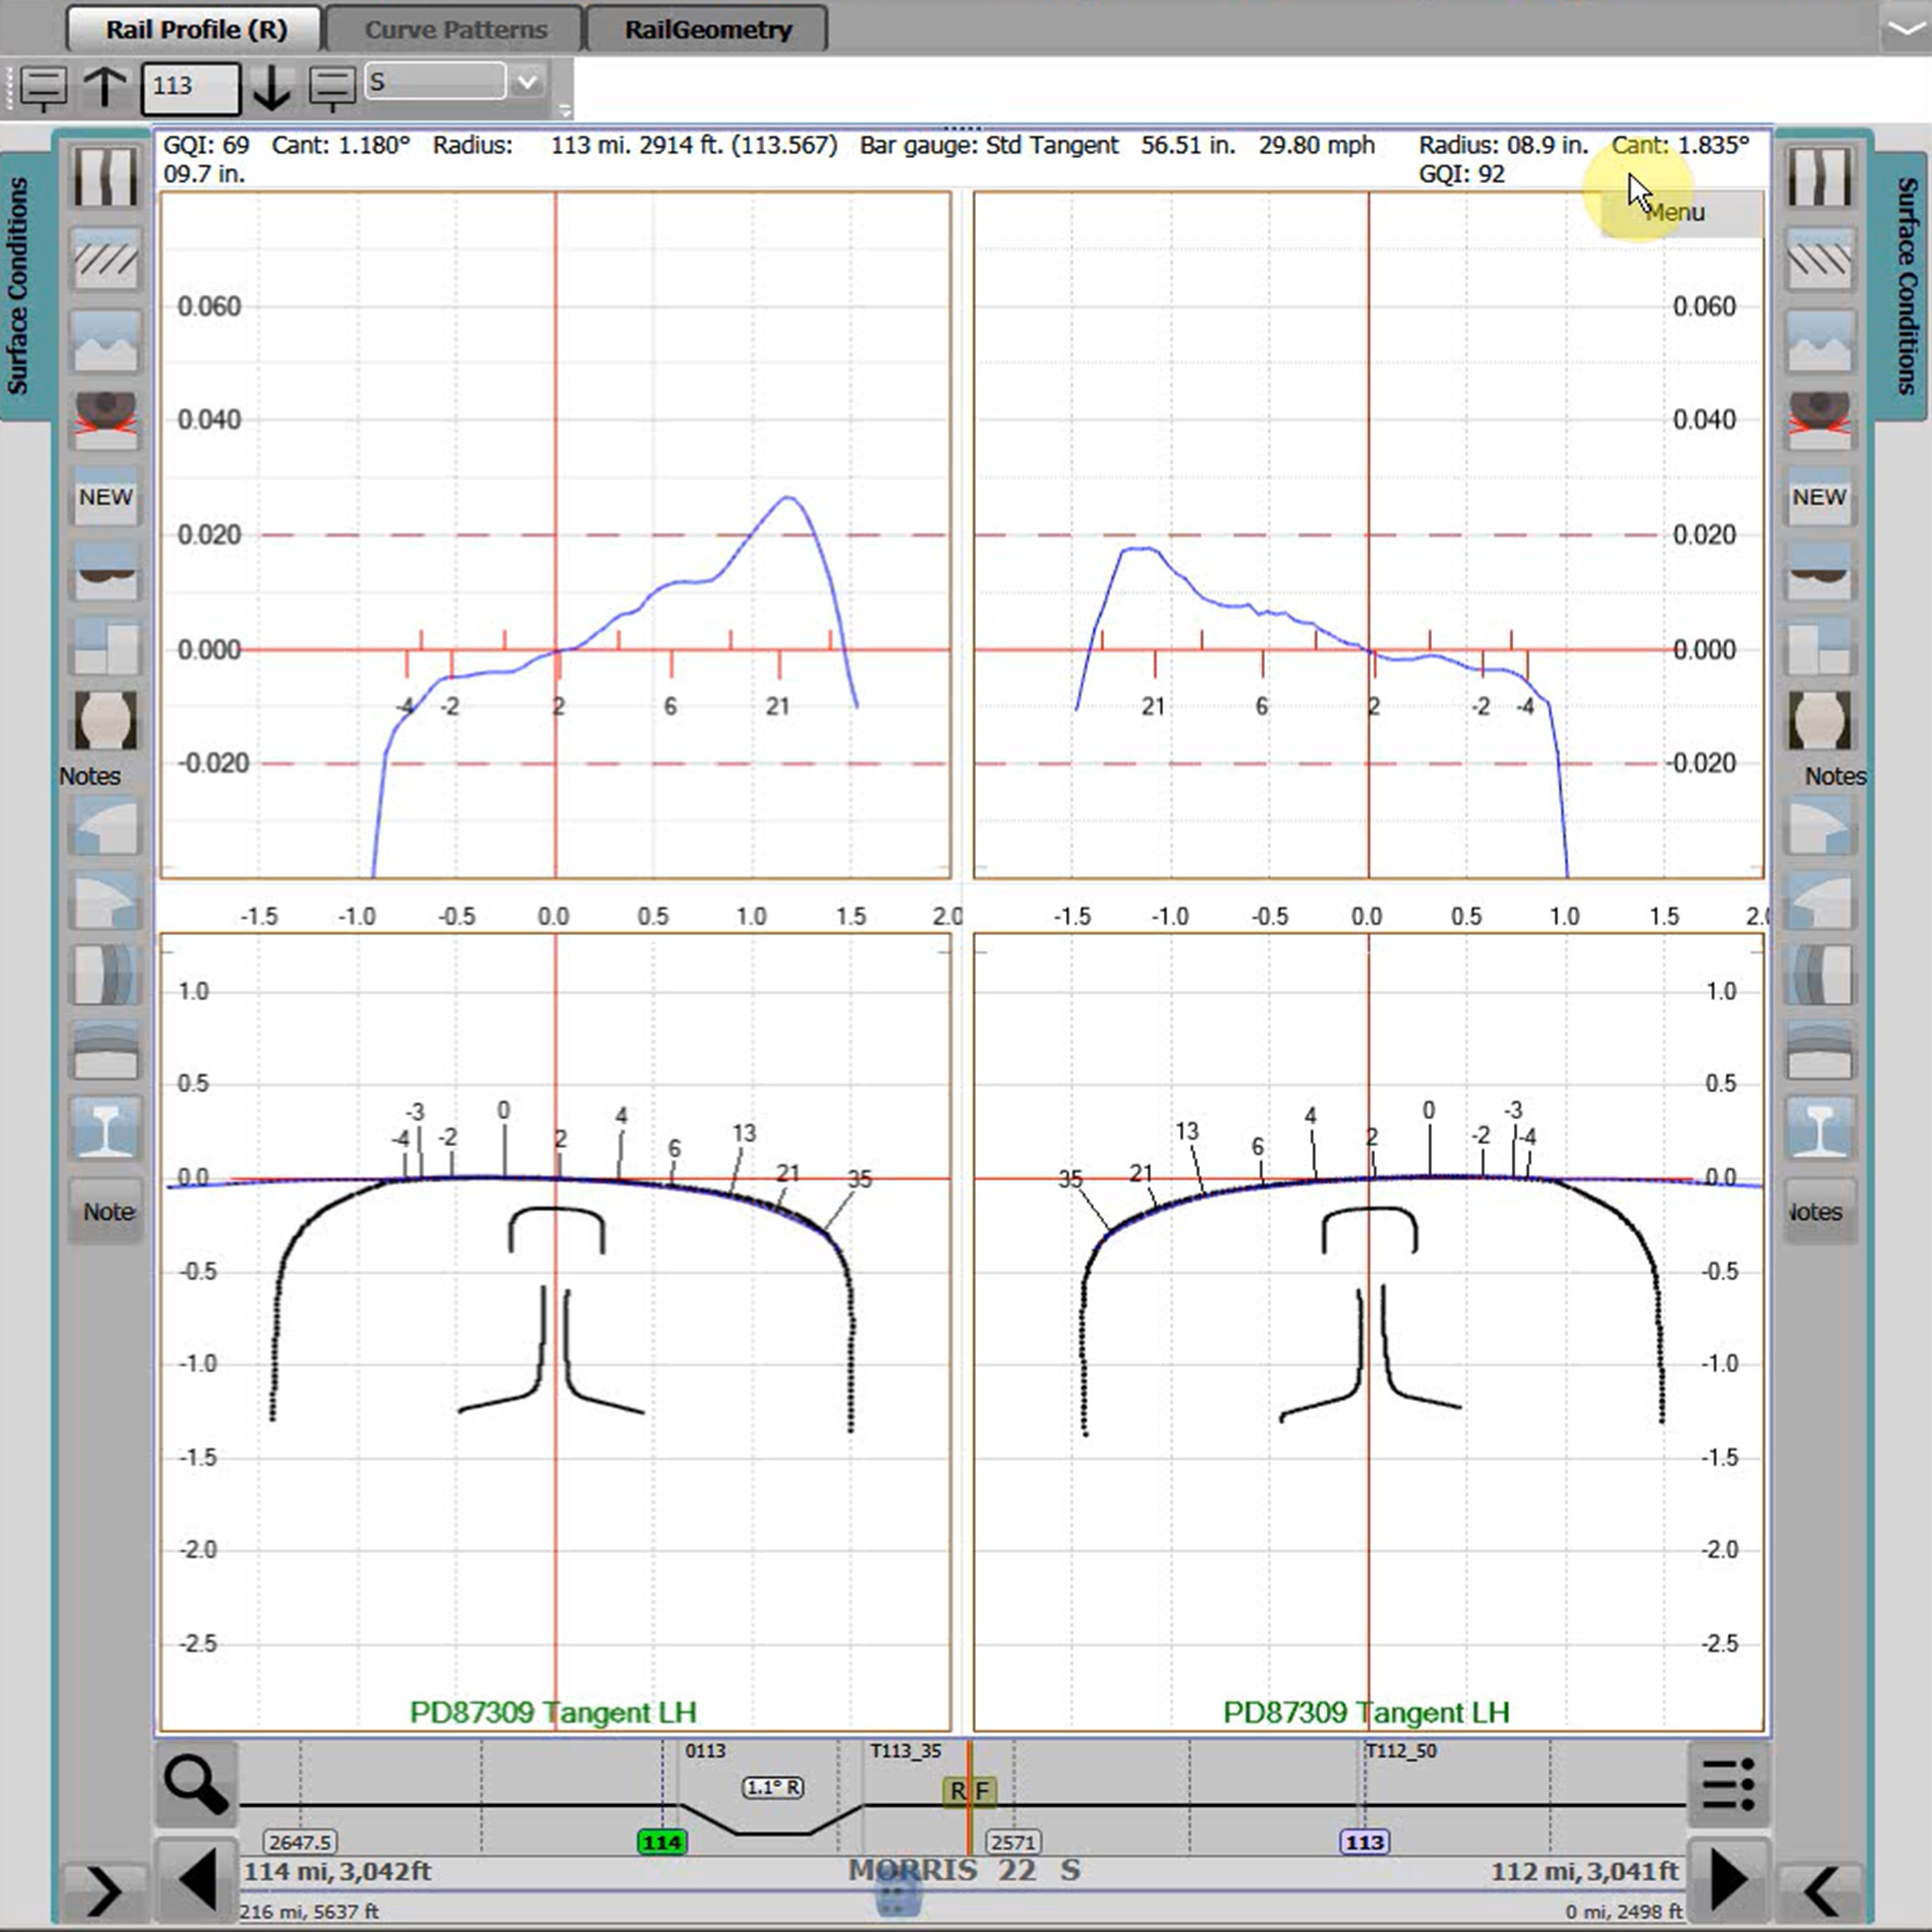Viewport: 1932px width, 1932px height.
Task: Click the left NEW rail profile button
Action: (x=105, y=497)
